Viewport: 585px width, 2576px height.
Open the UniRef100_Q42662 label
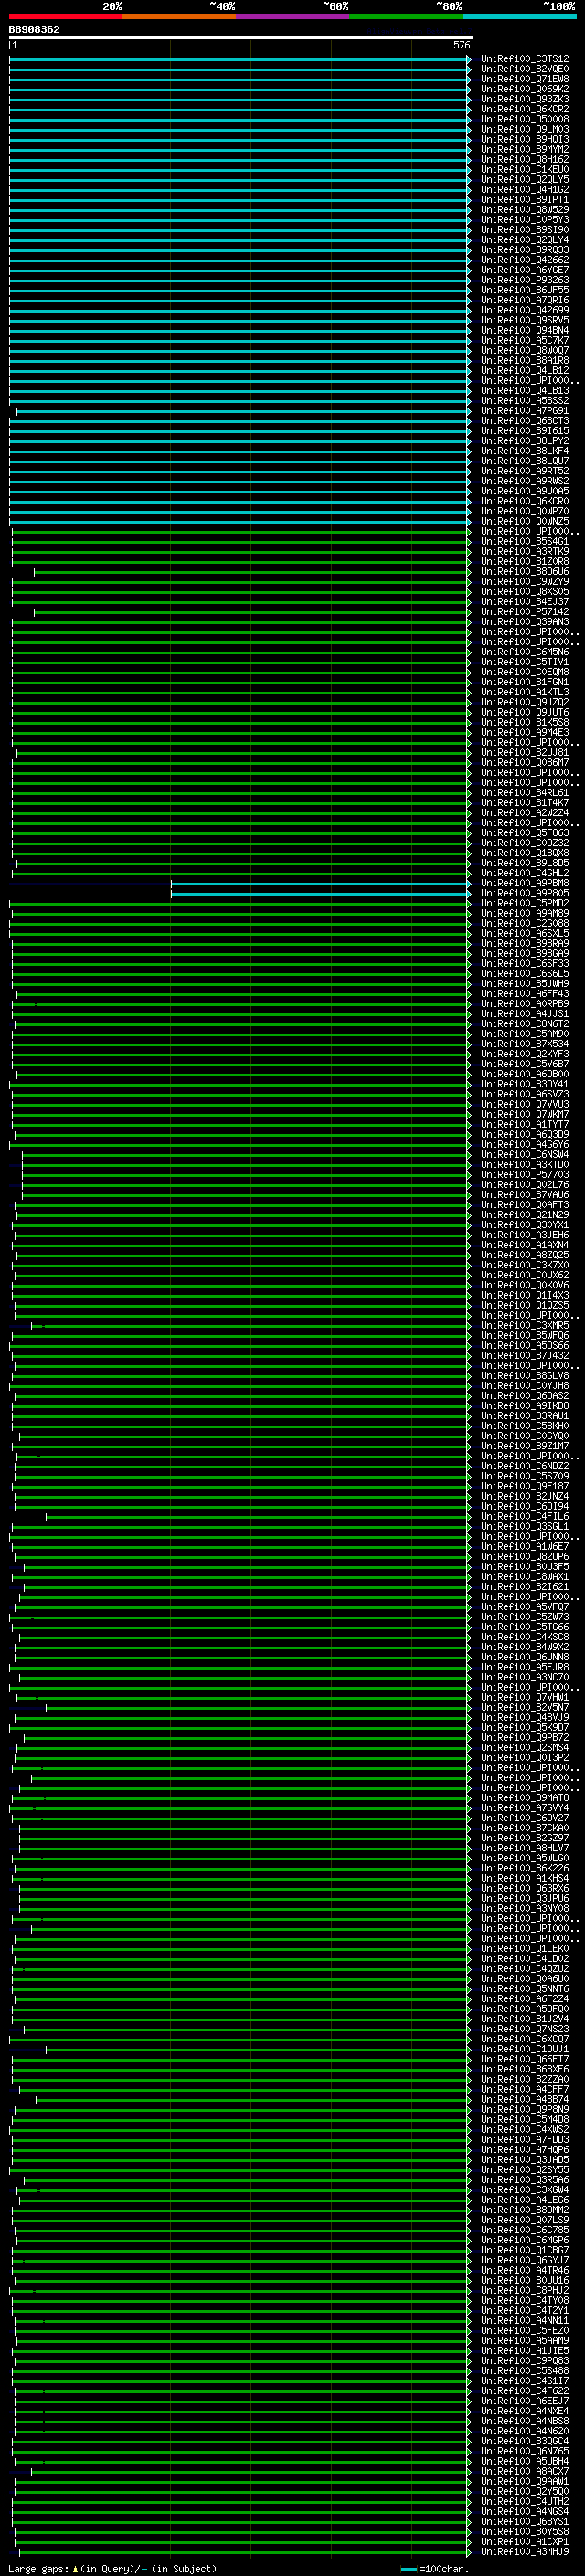[x=524, y=260]
